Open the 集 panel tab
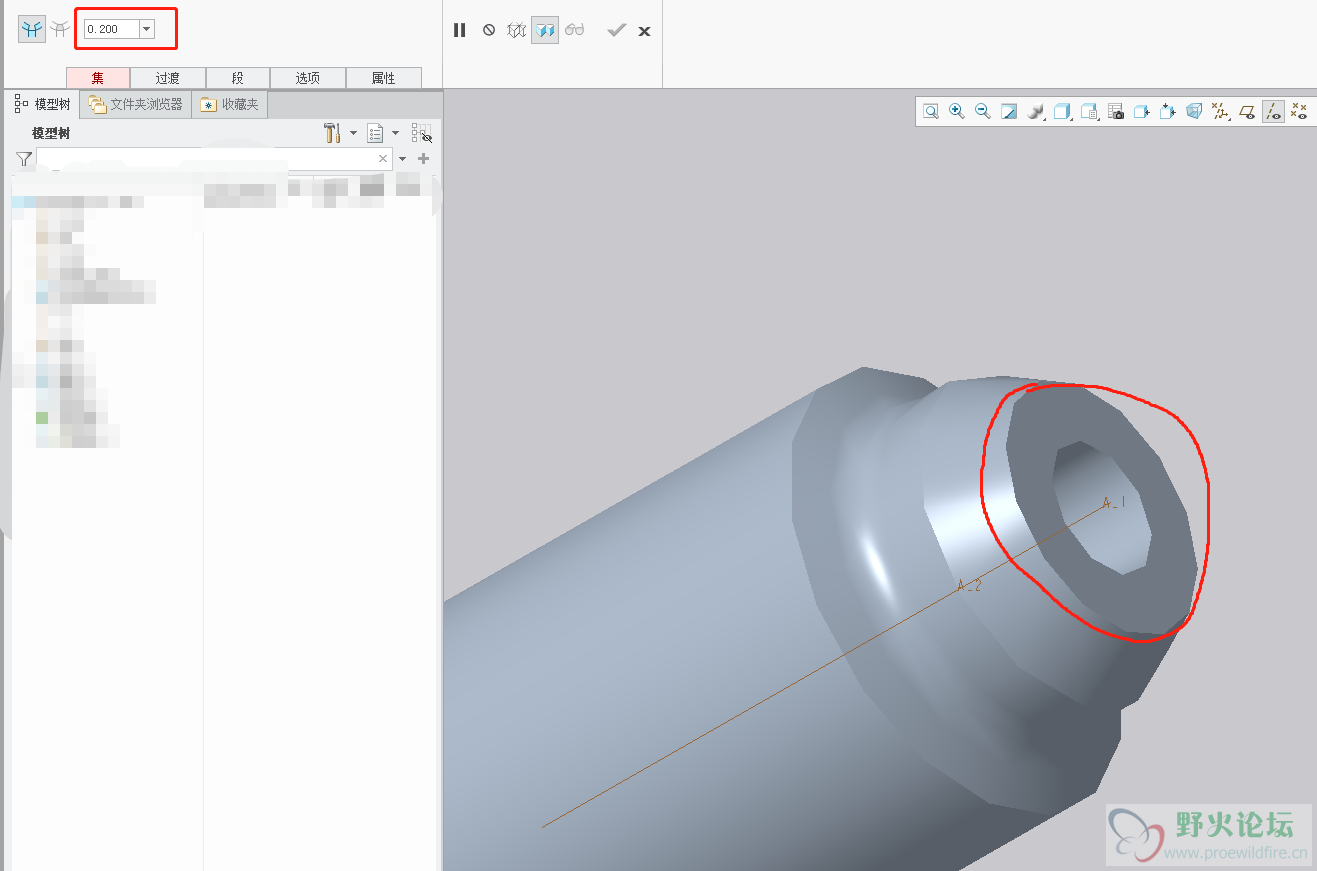Viewport: 1317px width, 871px height. click(x=98, y=78)
